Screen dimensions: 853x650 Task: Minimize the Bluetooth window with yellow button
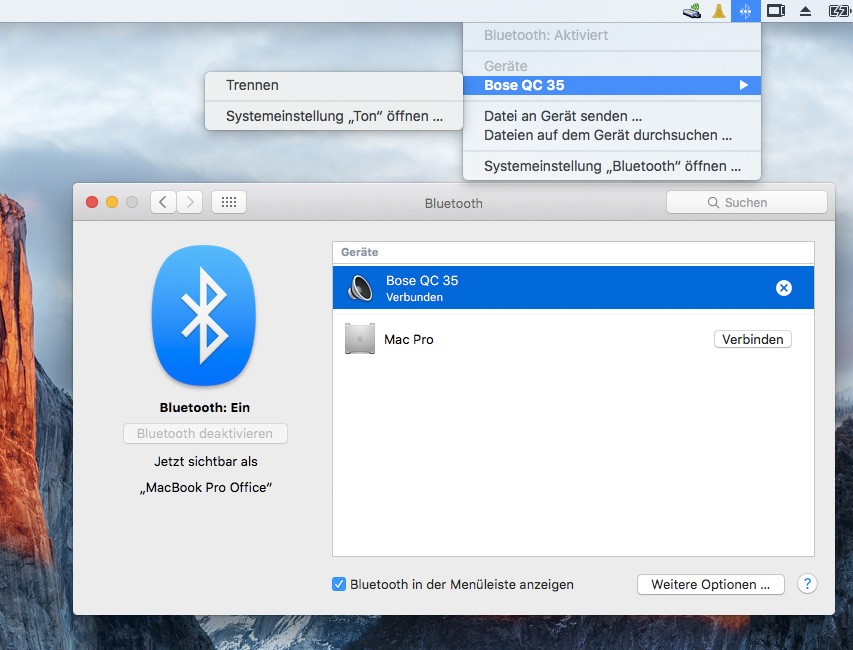(x=112, y=202)
